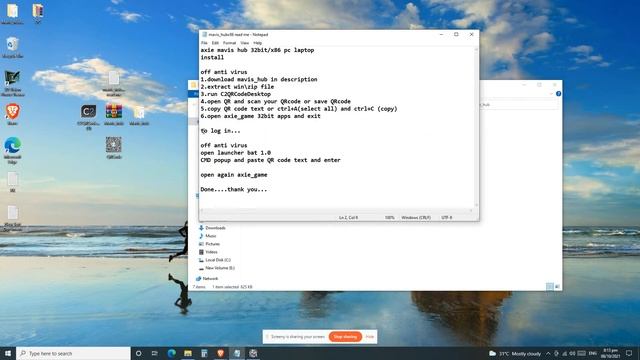Click the File Explorer search box
Image resolution: width=640 pixels, height=360 pixels.
pyautogui.click(x=518, y=105)
